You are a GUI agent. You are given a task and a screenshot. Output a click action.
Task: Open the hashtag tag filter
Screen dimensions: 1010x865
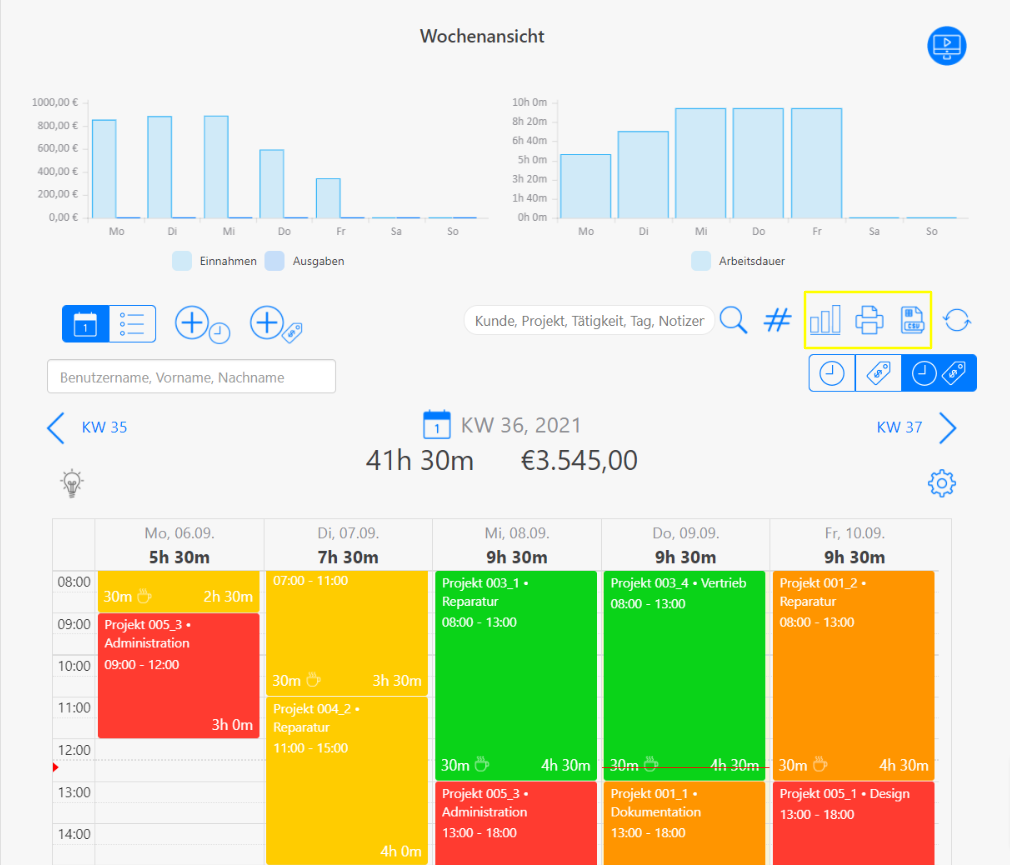tap(777, 320)
